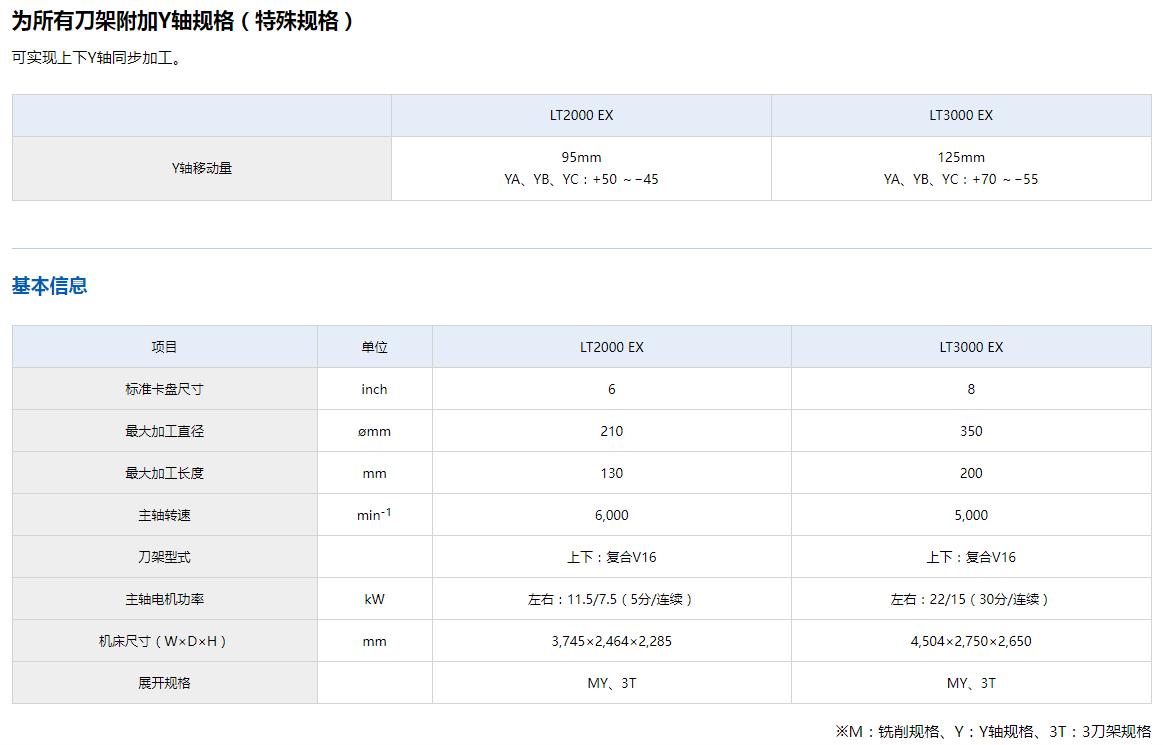Click the ømm unit cell
This screenshot has width=1163, height=745.
click(x=375, y=431)
